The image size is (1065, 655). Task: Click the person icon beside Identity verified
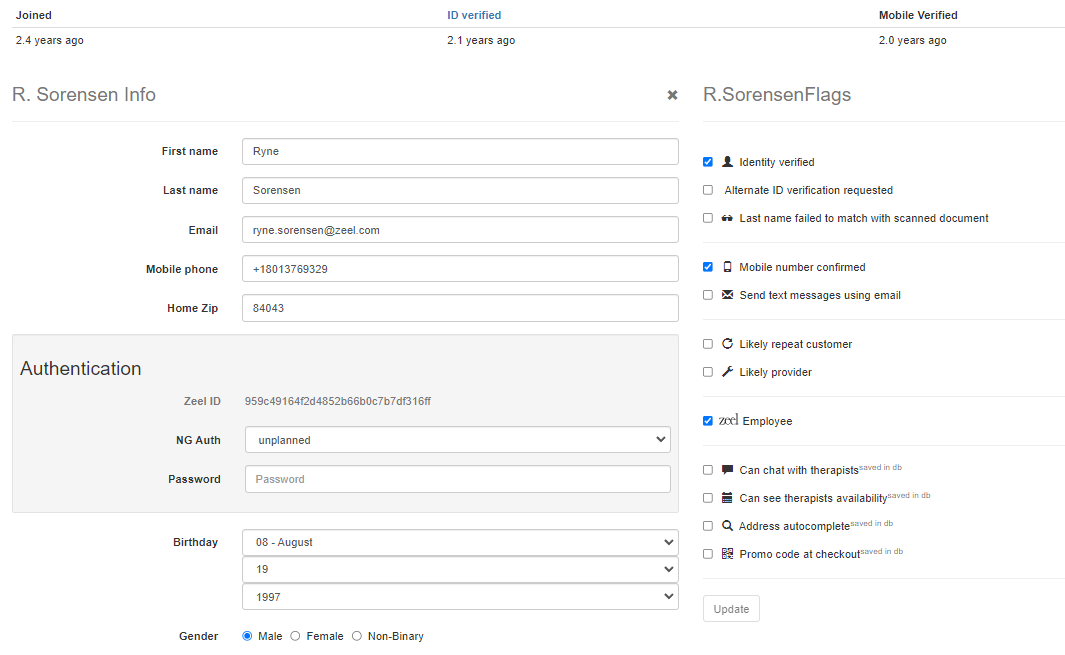[727, 162]
